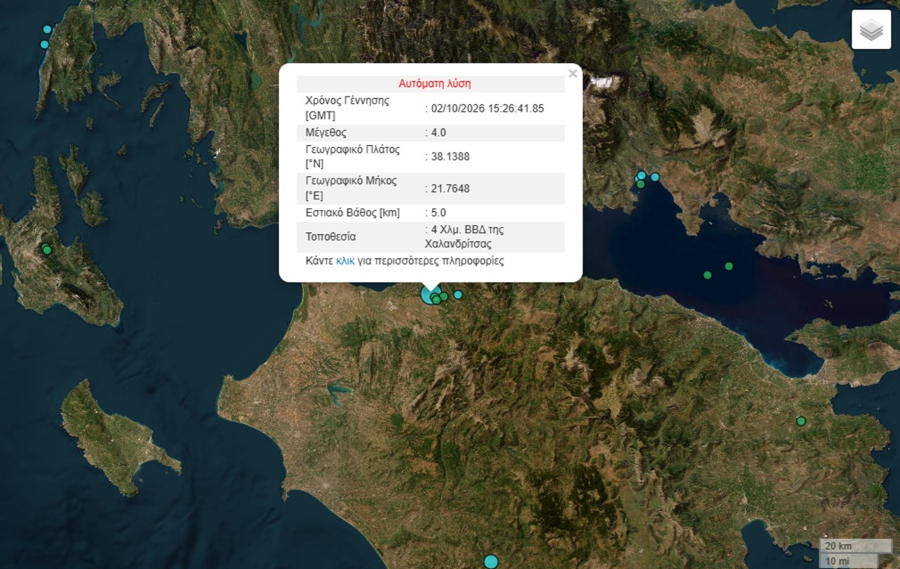Click the '20 km' scale bar

pos(855,545)
